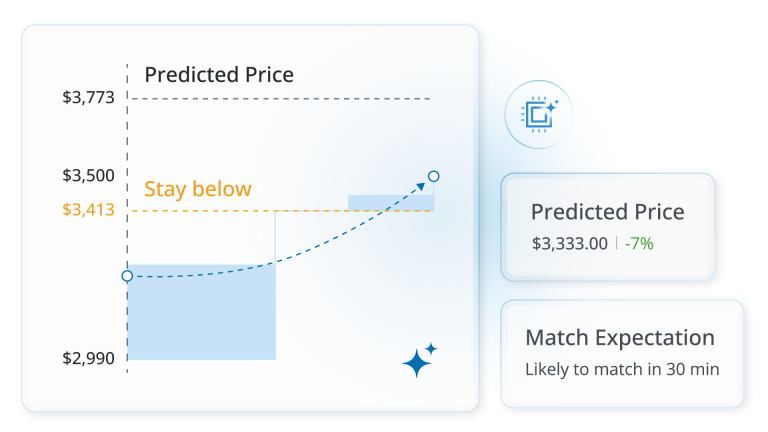
Task: Click the curve's starting point circle
Action: pyautogui.click(x=127, y=276)
